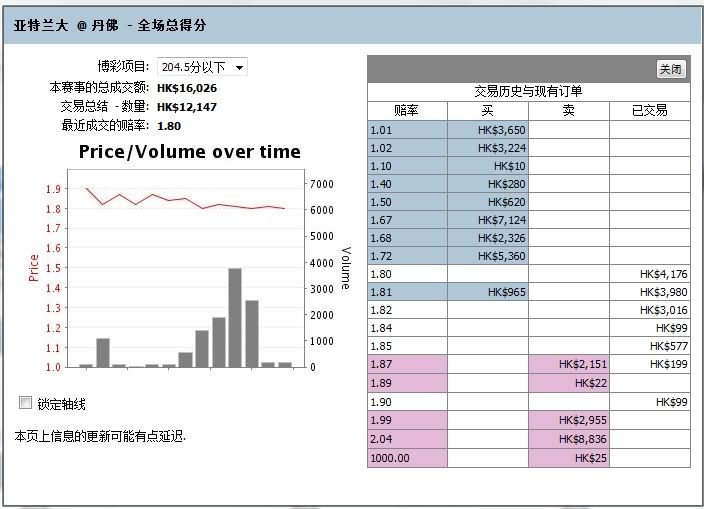
Task: Click the 关闭 button
Action: coord(671,69)
